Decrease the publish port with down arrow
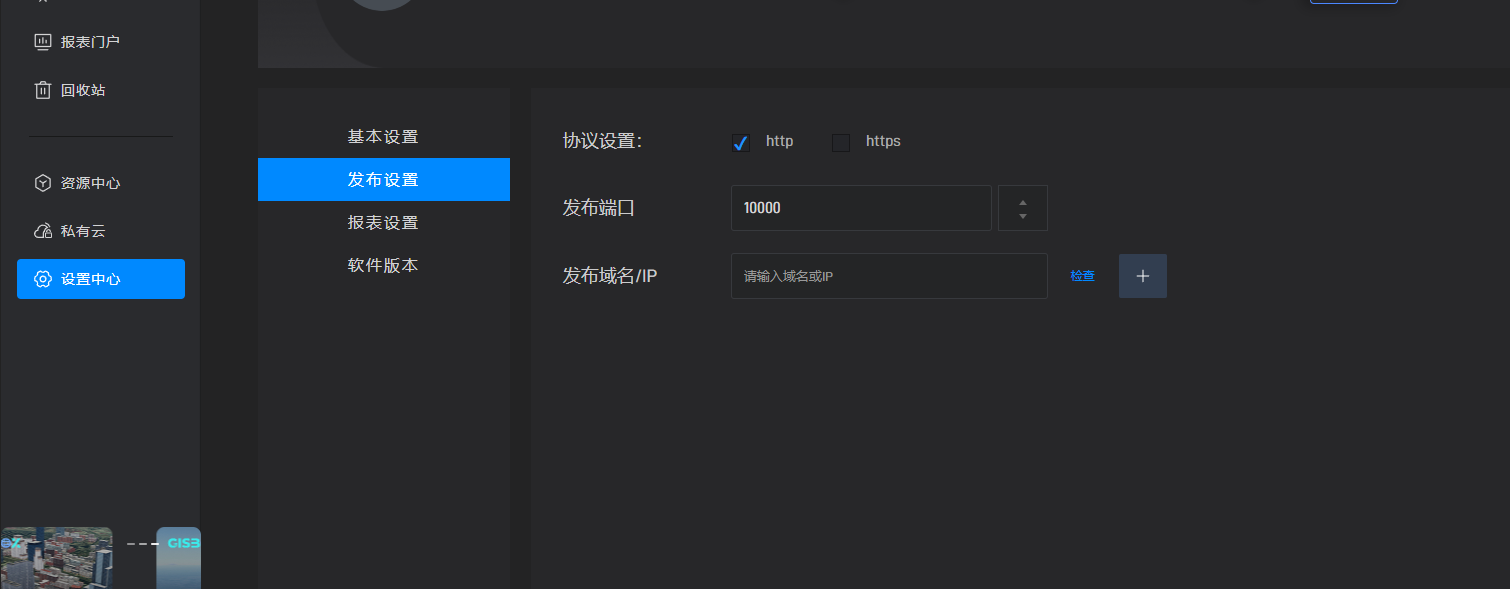Image resolution: width=1510 pixels, height=589 pixels. [1022, 216]
